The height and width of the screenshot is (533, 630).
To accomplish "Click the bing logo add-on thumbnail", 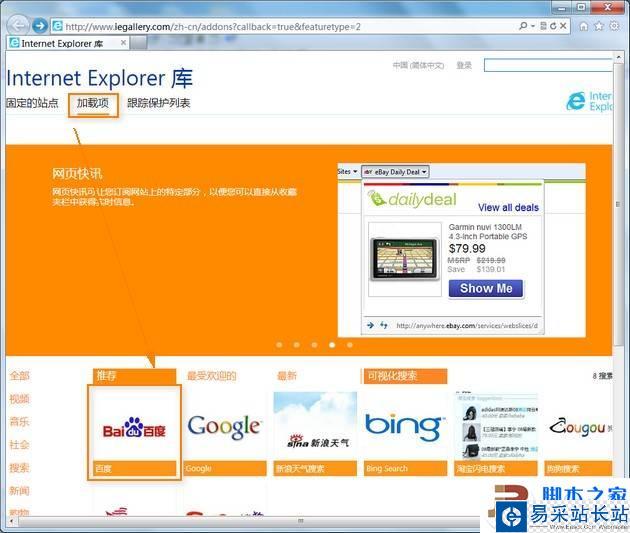I will 405,426.
